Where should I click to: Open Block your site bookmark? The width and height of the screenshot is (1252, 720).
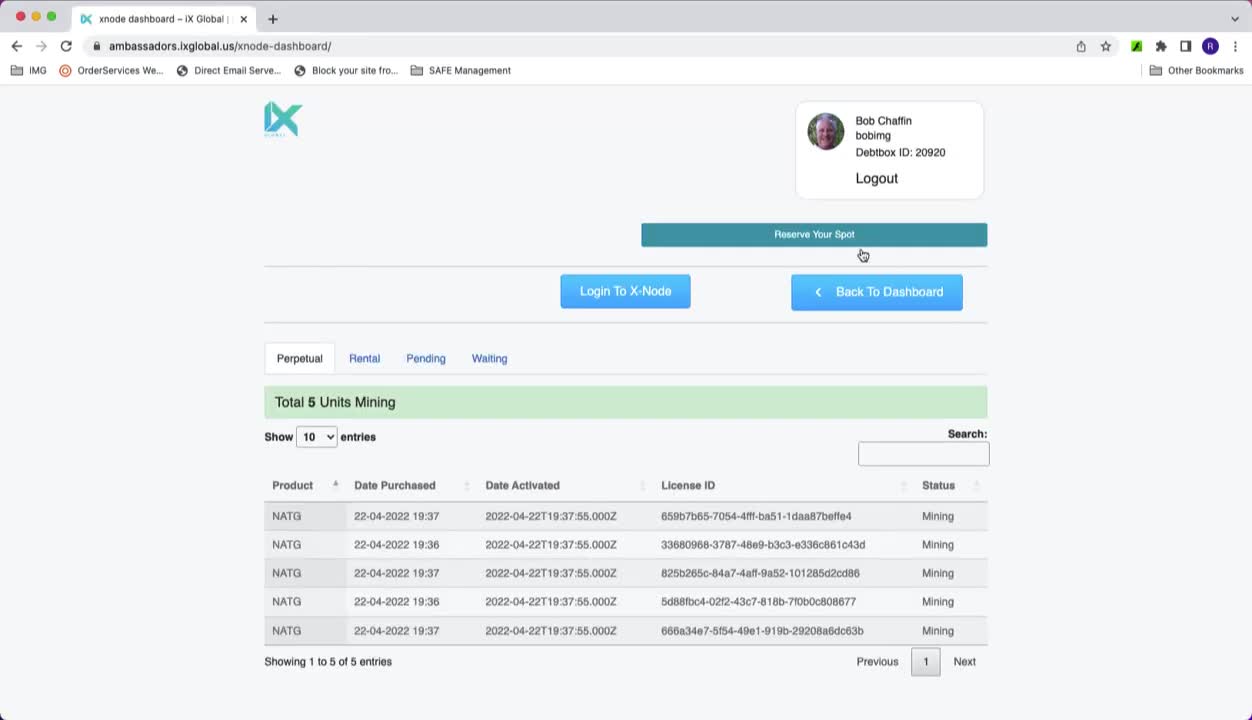pyautogui.click(x=346, y=71)
